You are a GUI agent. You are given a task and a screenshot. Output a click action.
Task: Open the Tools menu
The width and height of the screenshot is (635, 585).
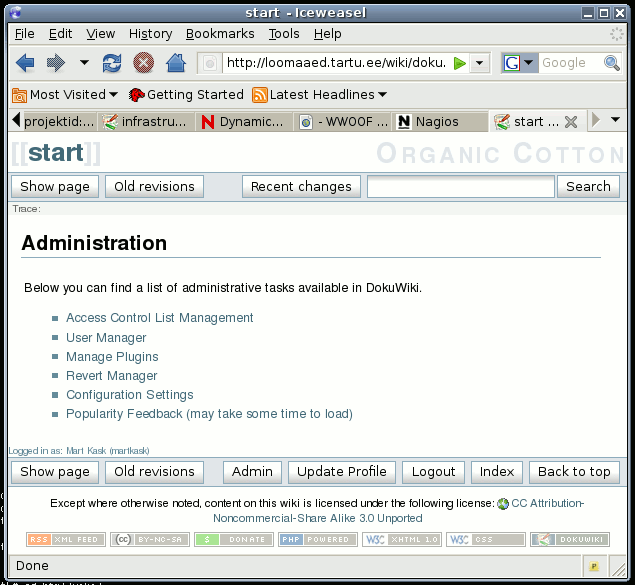(x=284, y=34)
